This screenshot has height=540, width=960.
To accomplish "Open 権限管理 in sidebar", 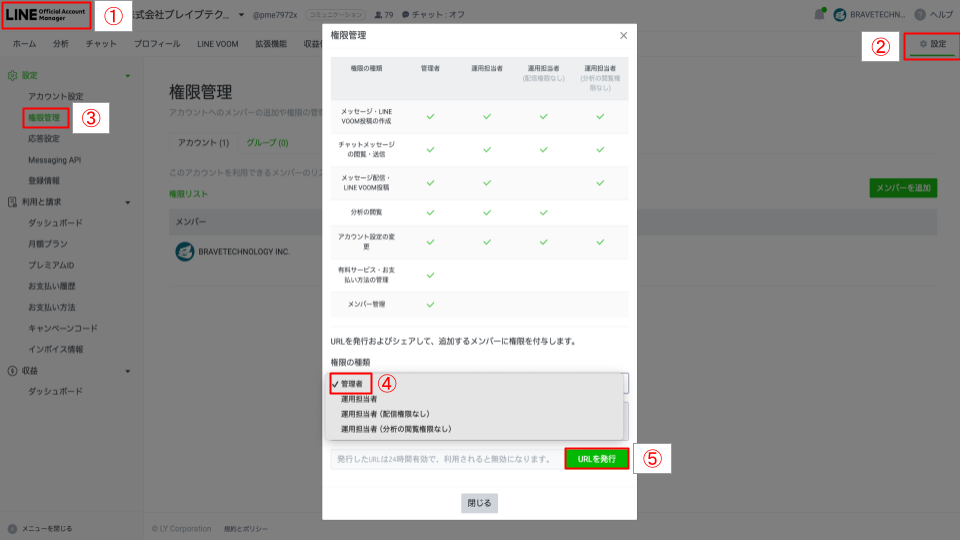I will click(x=44, y=118).
